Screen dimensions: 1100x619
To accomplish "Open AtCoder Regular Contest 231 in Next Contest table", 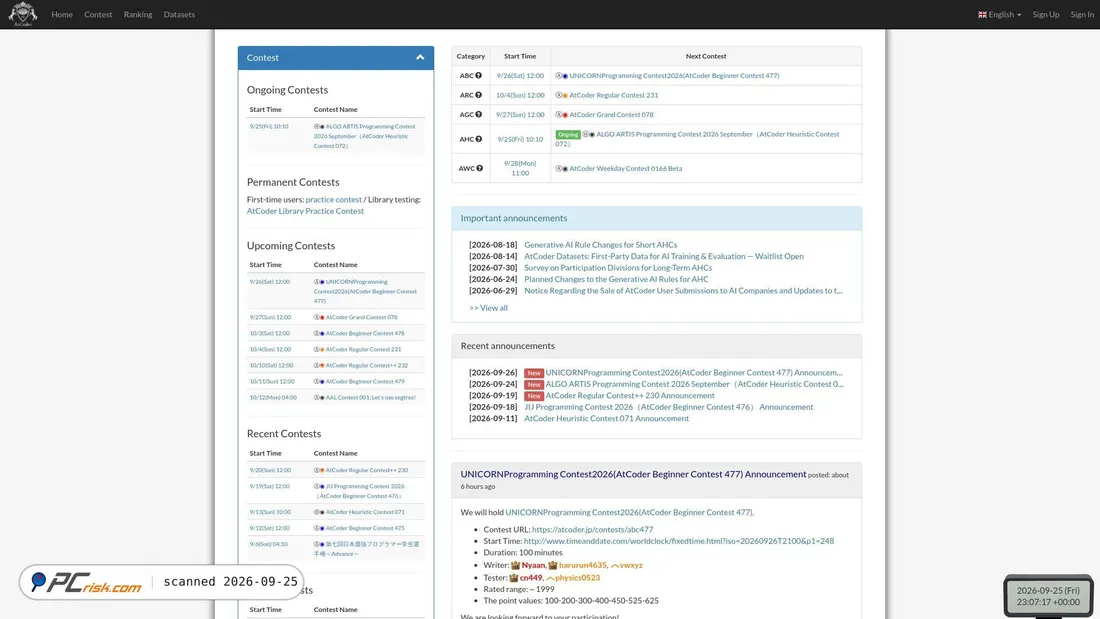I will click(x=613, y=95).
